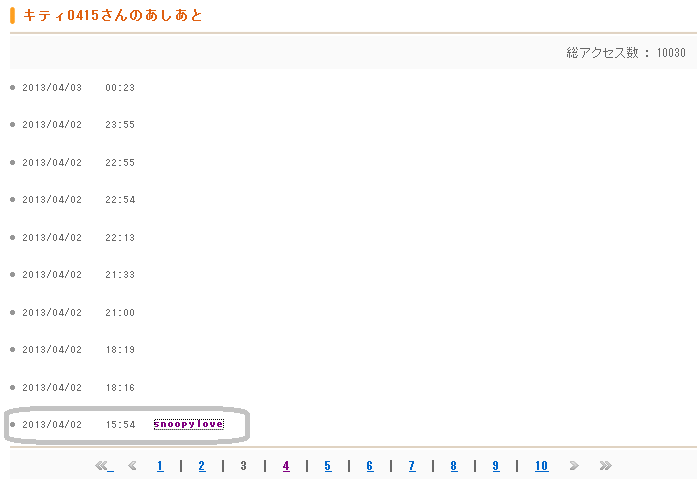Click the 2013/04/02 21:00 entry

coord(78,313)
